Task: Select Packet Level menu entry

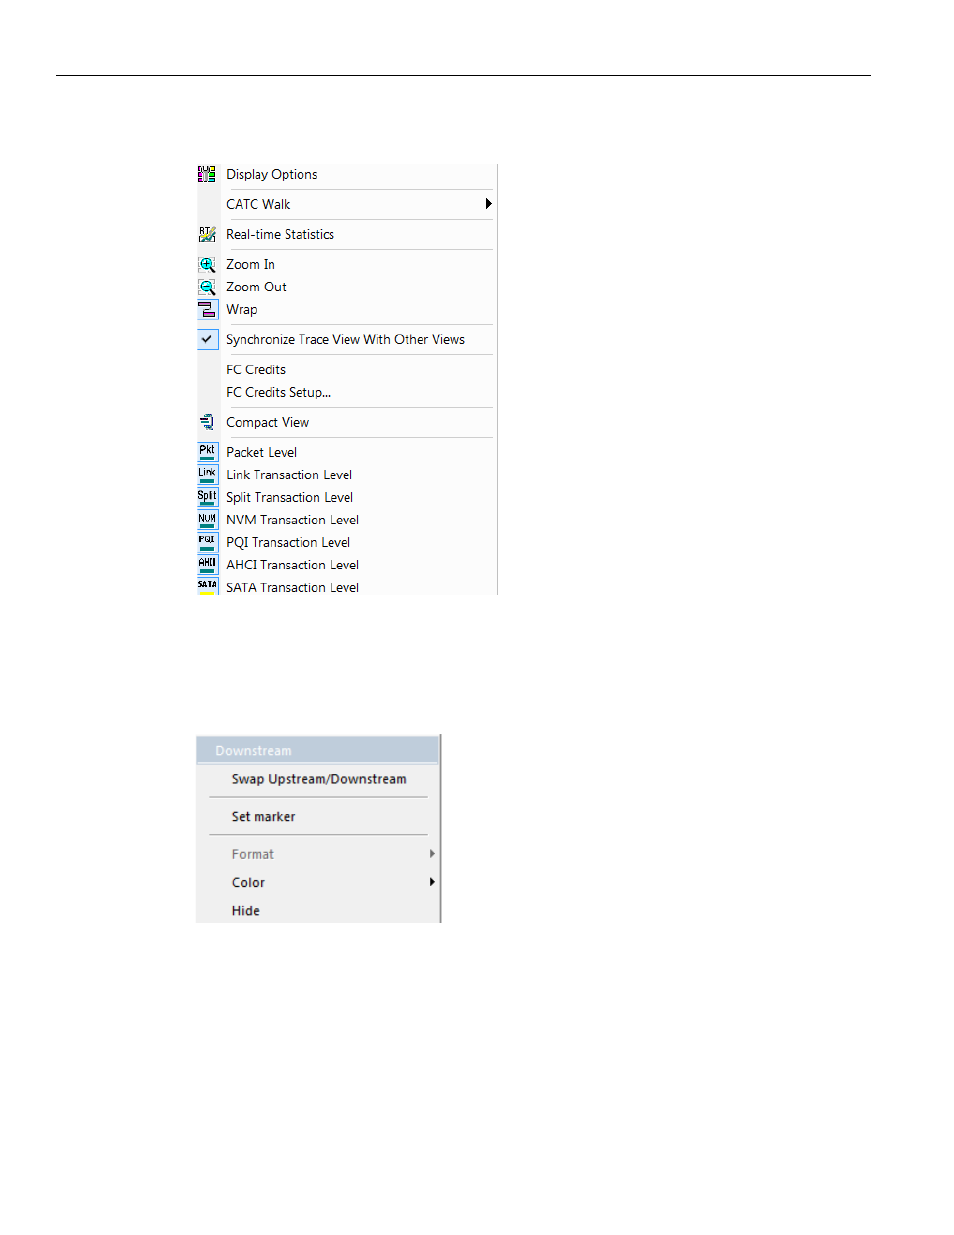Action: tap(261, 452)
